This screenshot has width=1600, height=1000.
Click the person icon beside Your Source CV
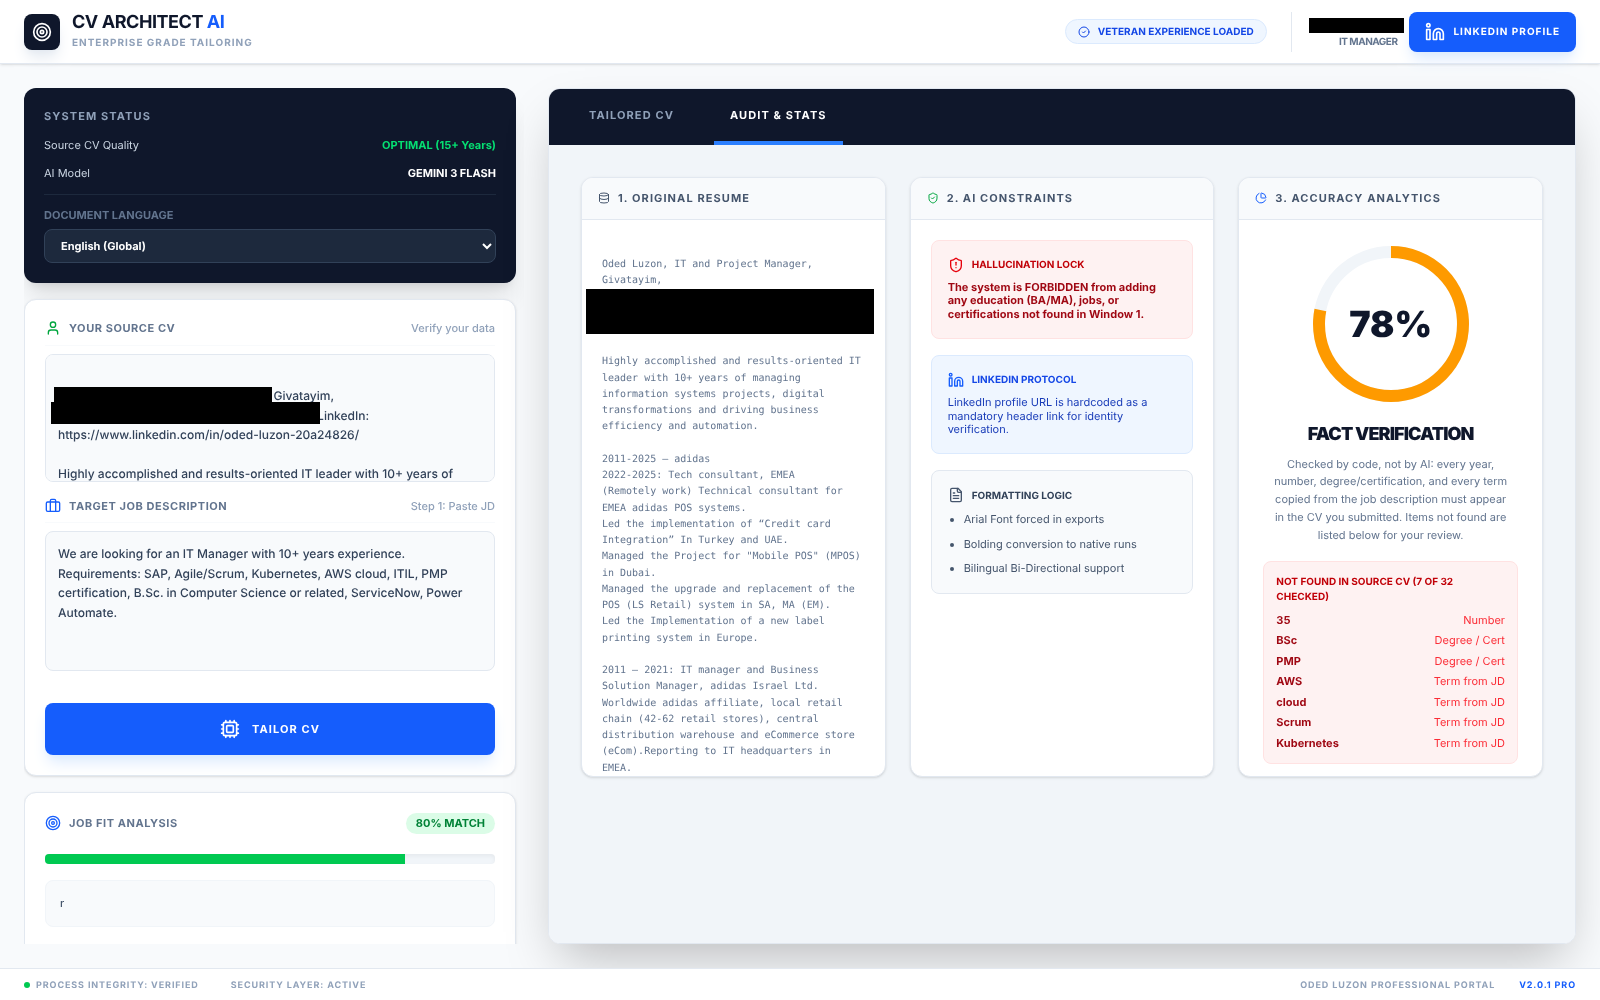click(x=53, y=328)
